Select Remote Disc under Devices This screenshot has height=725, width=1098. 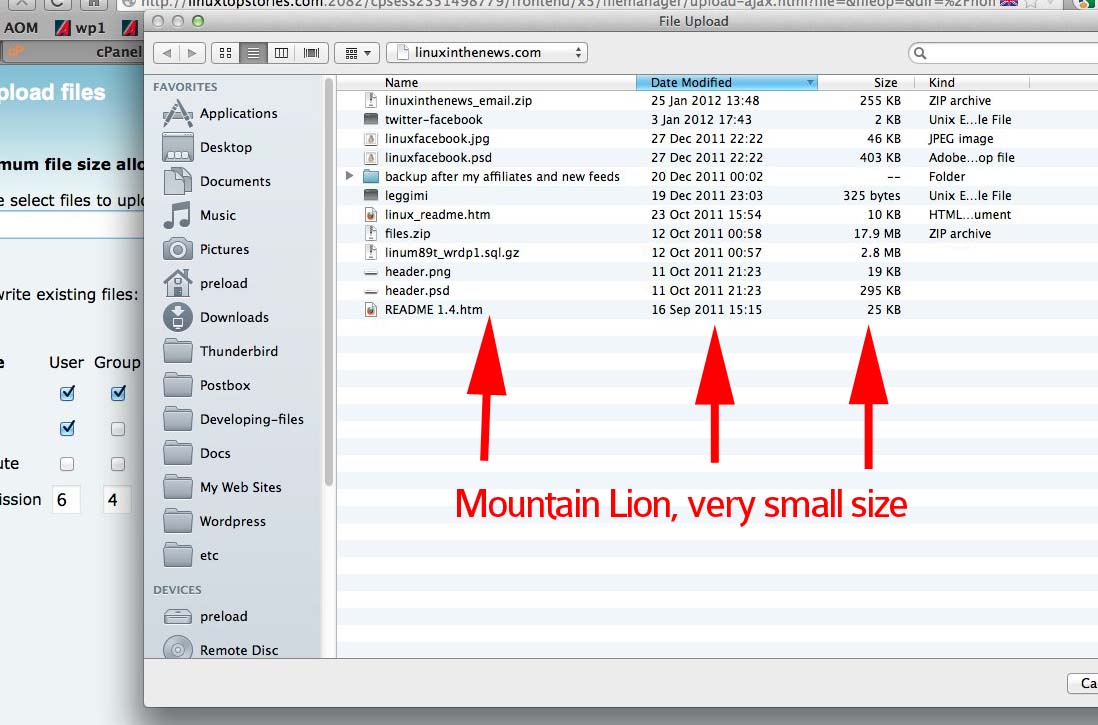pyautogui.click(x=221, y=650)
